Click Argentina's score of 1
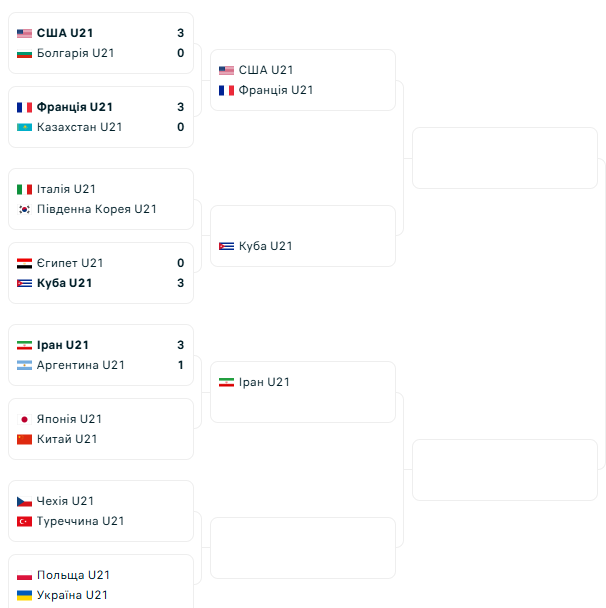 tap(181, 365)
